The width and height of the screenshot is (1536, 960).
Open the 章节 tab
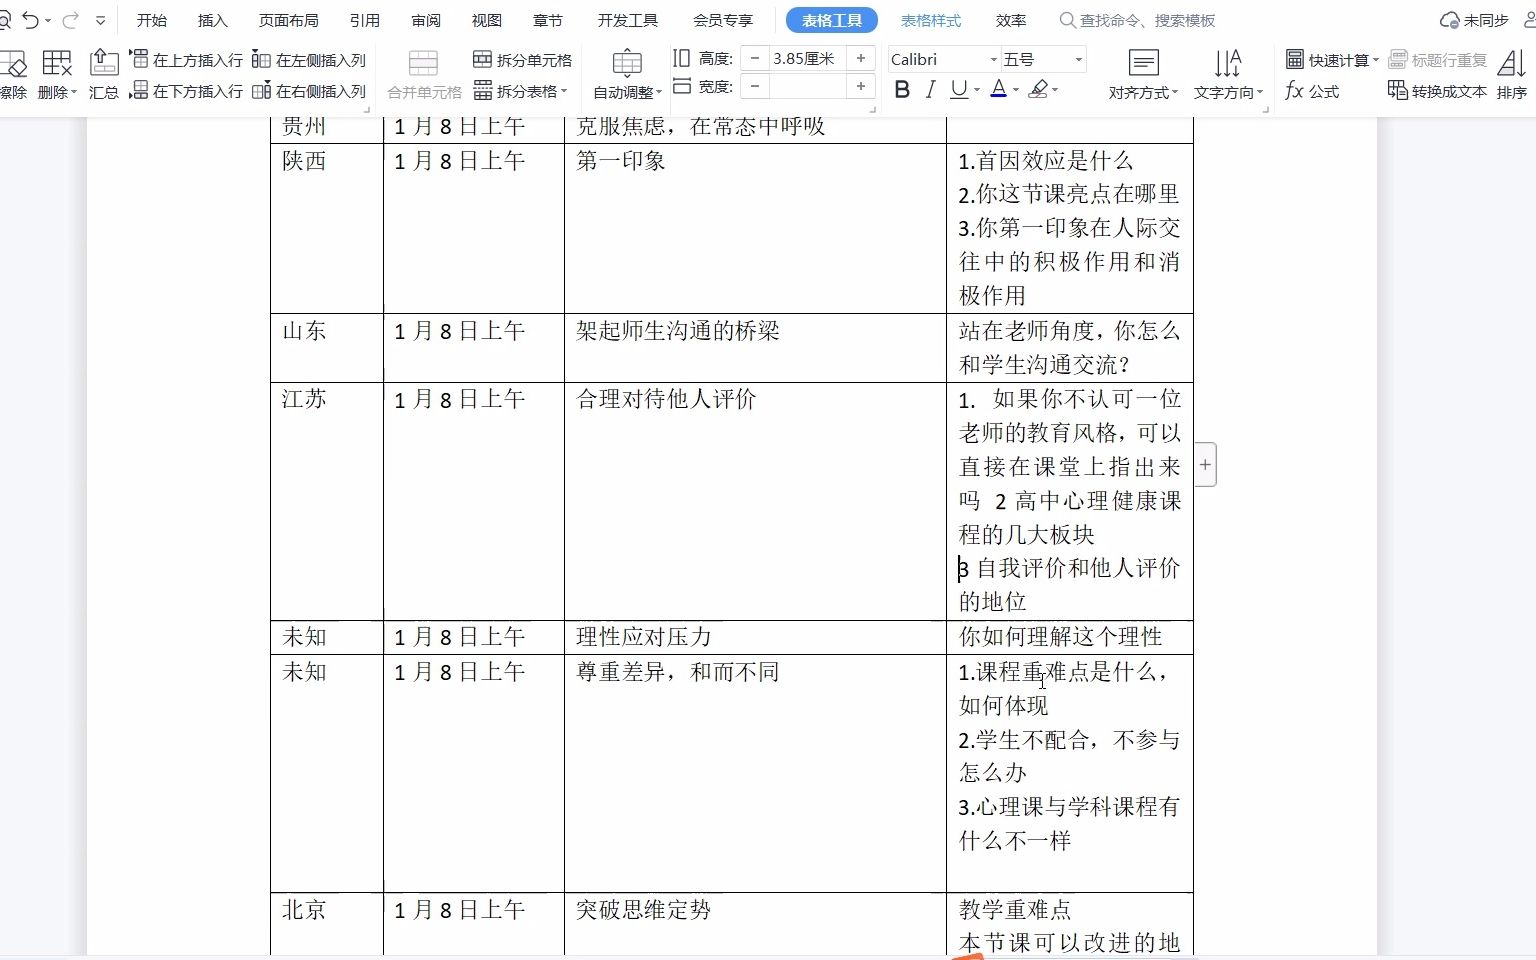point(548,20)
